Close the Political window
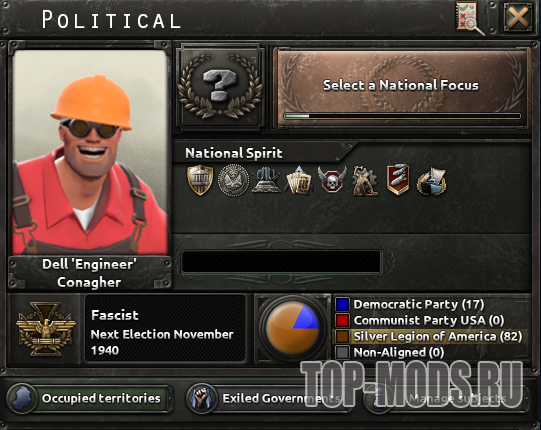 click(517, 17)
